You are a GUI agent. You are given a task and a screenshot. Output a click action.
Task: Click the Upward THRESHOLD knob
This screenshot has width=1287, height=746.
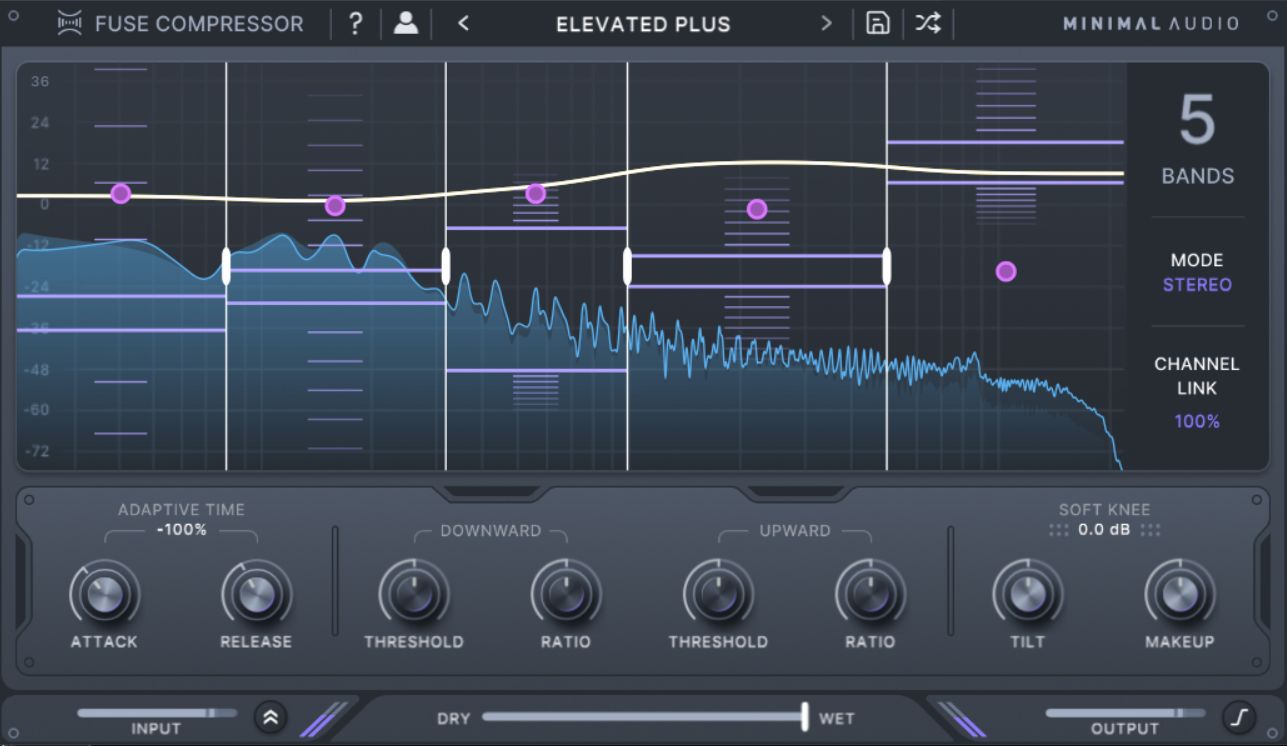(x=718, y=595)
